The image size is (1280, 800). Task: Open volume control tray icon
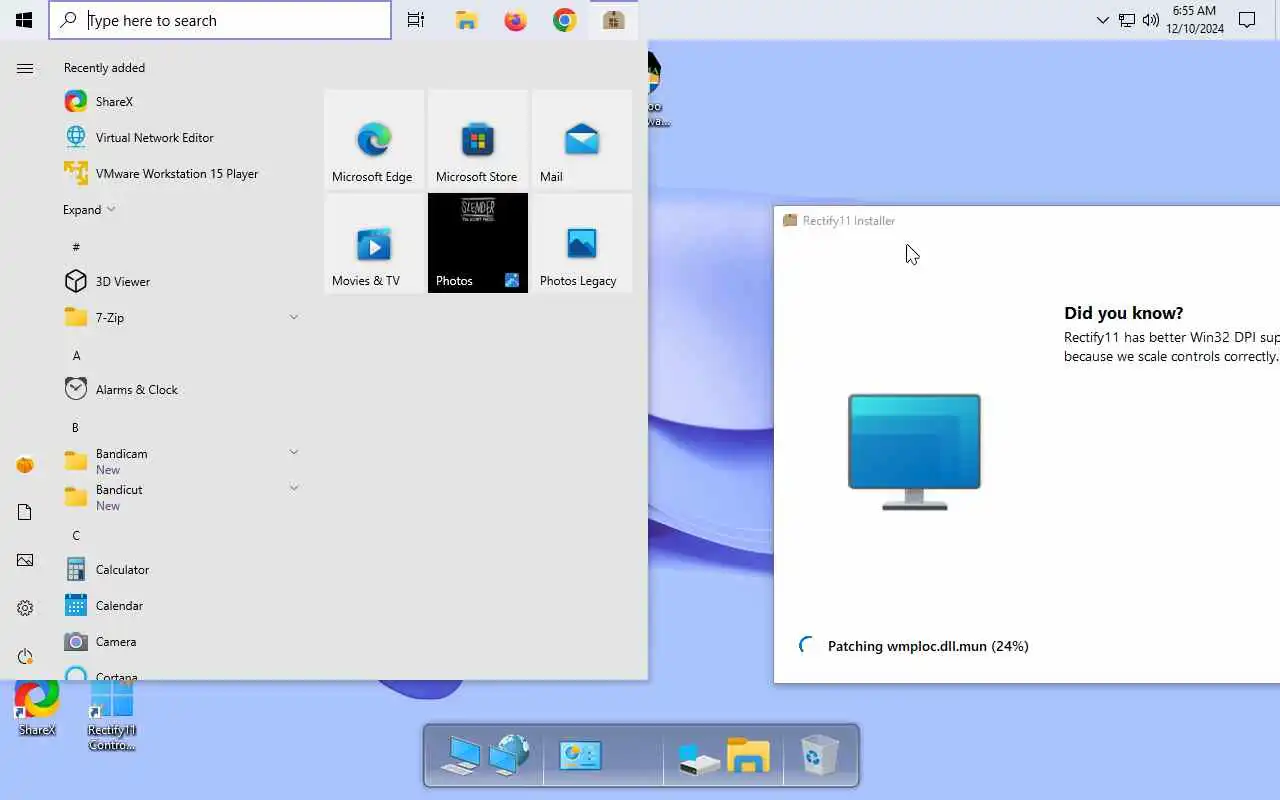[1151, 20]
